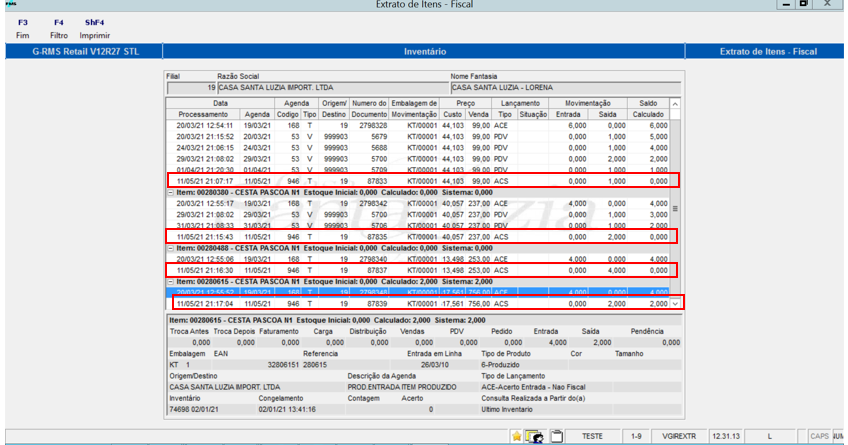Click document number 5679
The width and height of the screenshot is (848, 445).
pos(379,137)
